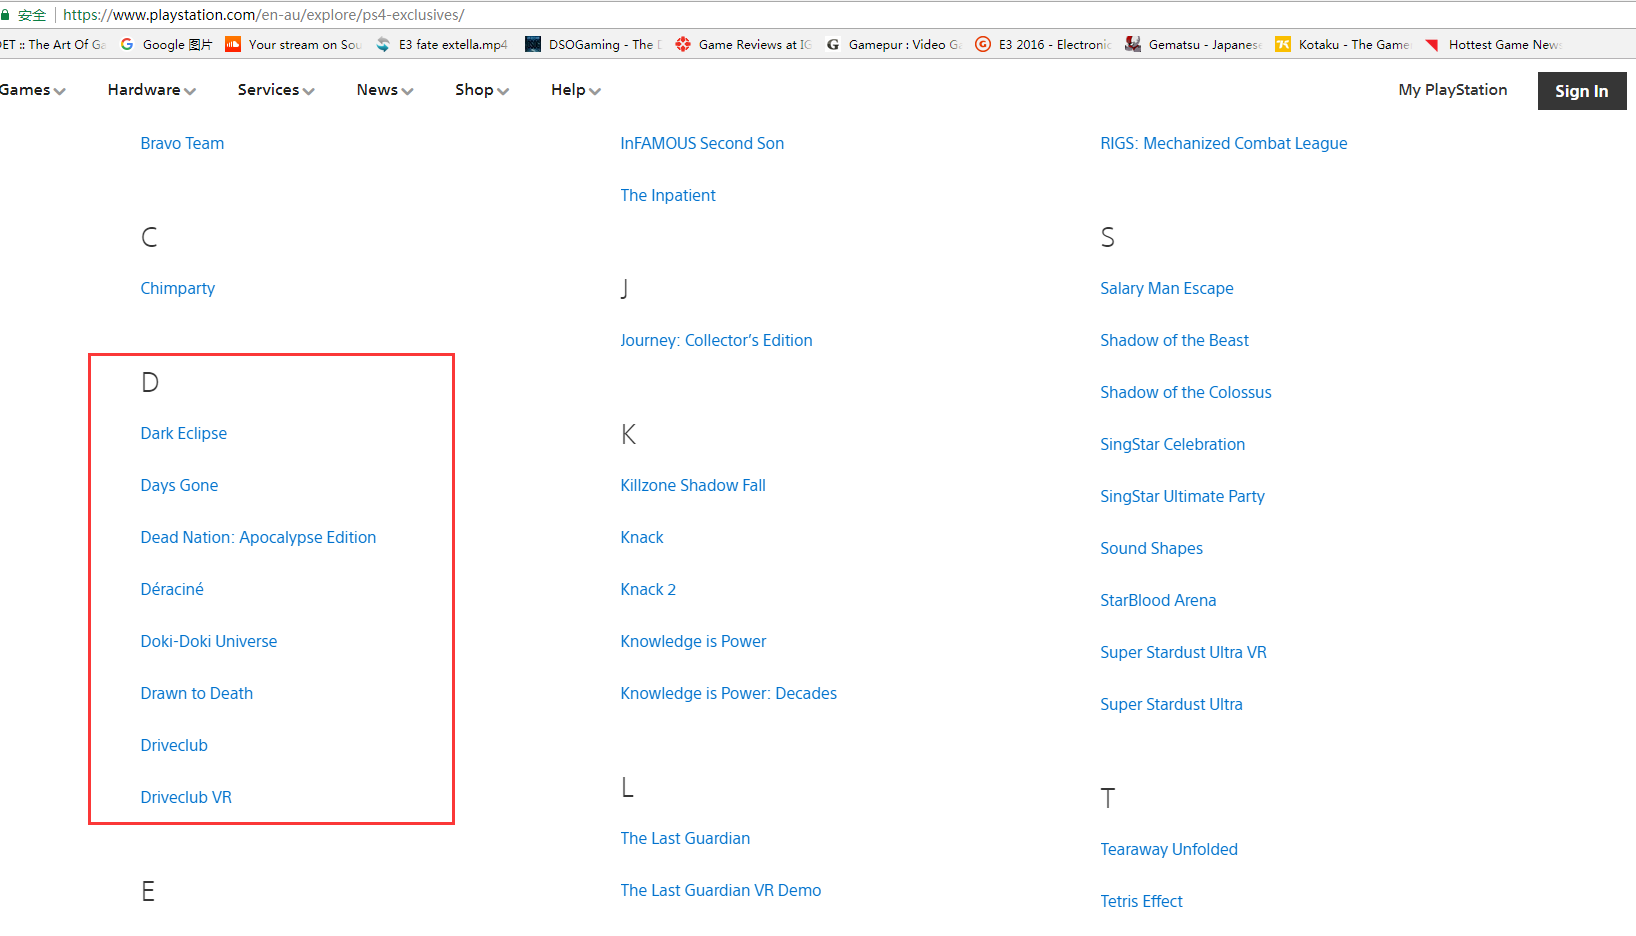Screen dimensions: 1636x936
Task: Open the original Knack link
Action: tap(642, 537)
